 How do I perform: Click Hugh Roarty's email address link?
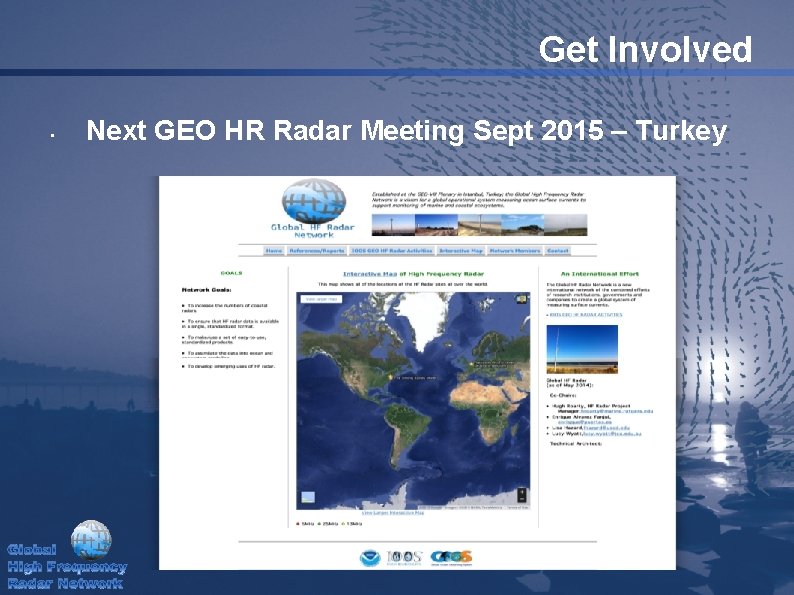click(x=616, y=411)
